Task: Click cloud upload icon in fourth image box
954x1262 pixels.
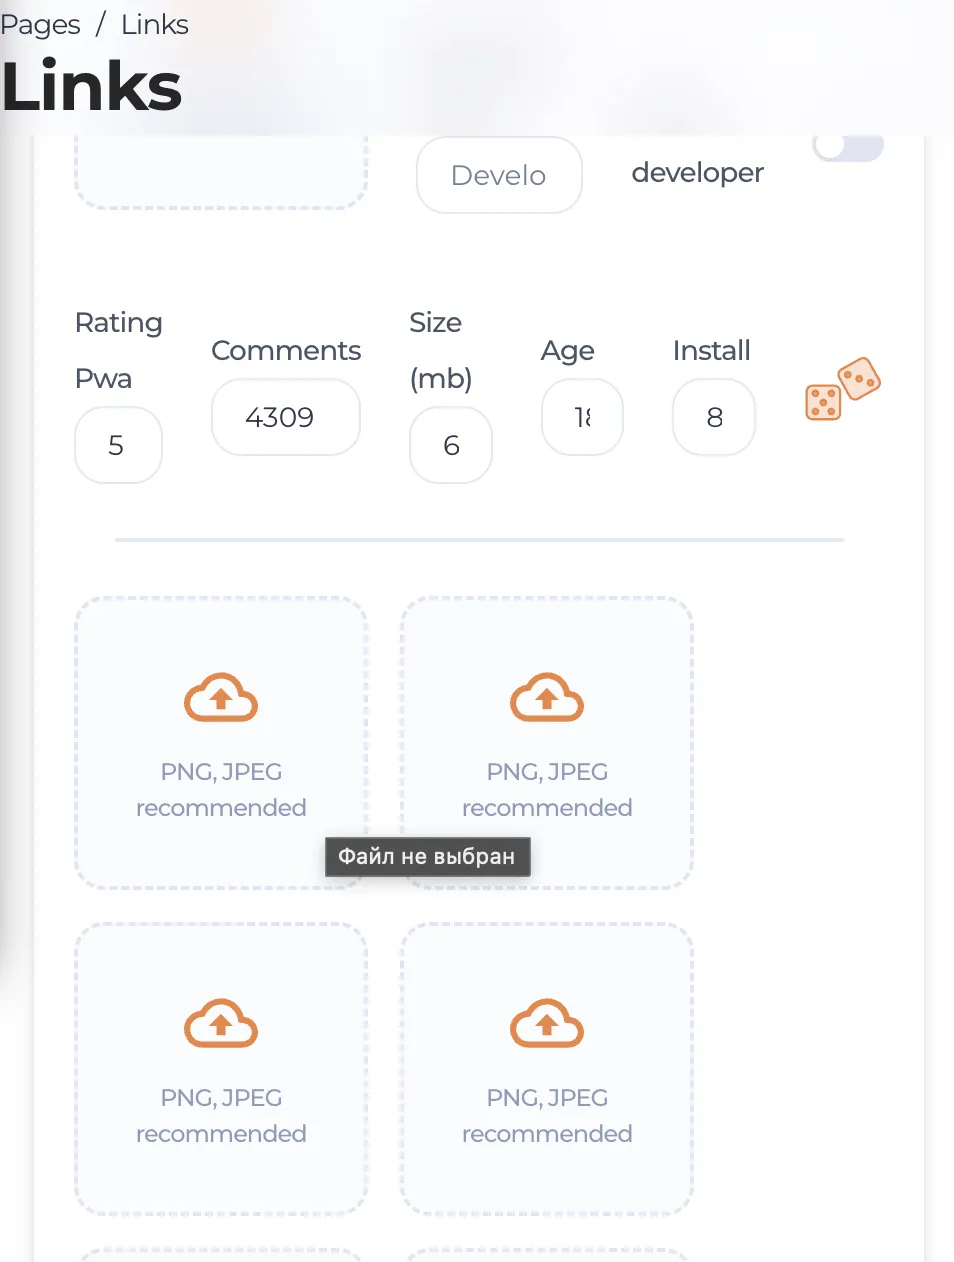Action: 547,1024
